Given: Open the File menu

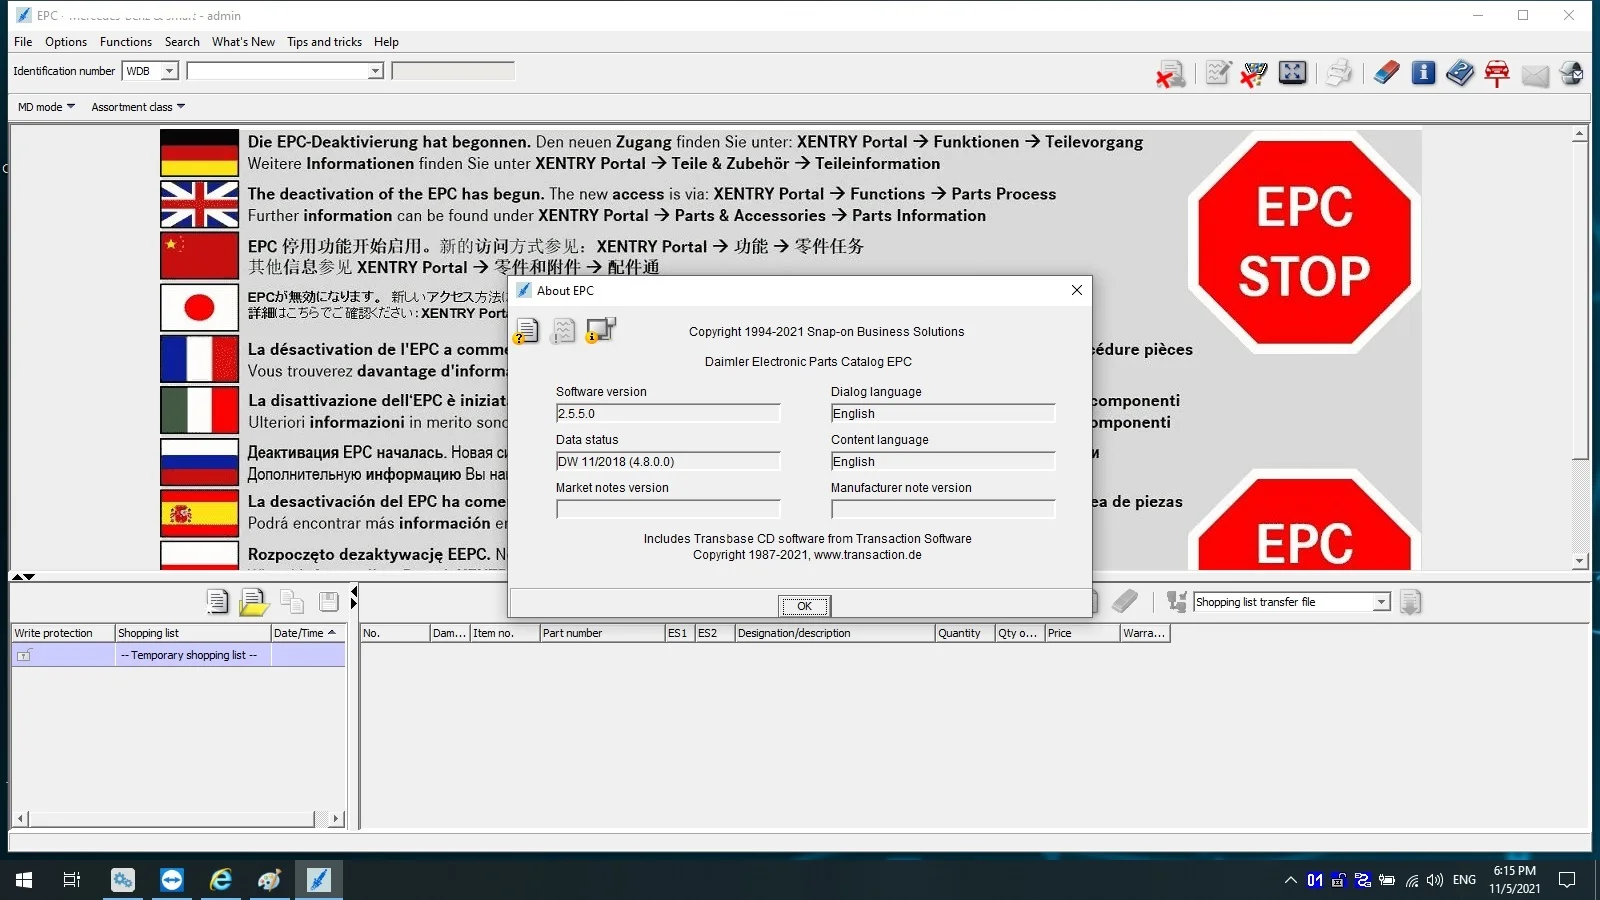Looking at the screenshot, I should pyautogui.click(x=23, y=42).
